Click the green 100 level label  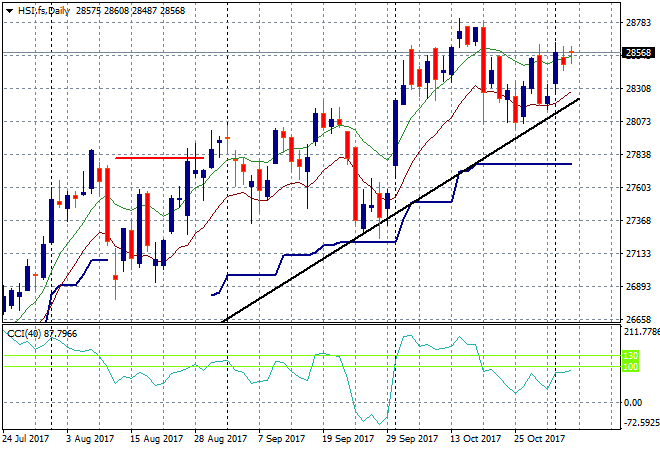pos(631,367)
